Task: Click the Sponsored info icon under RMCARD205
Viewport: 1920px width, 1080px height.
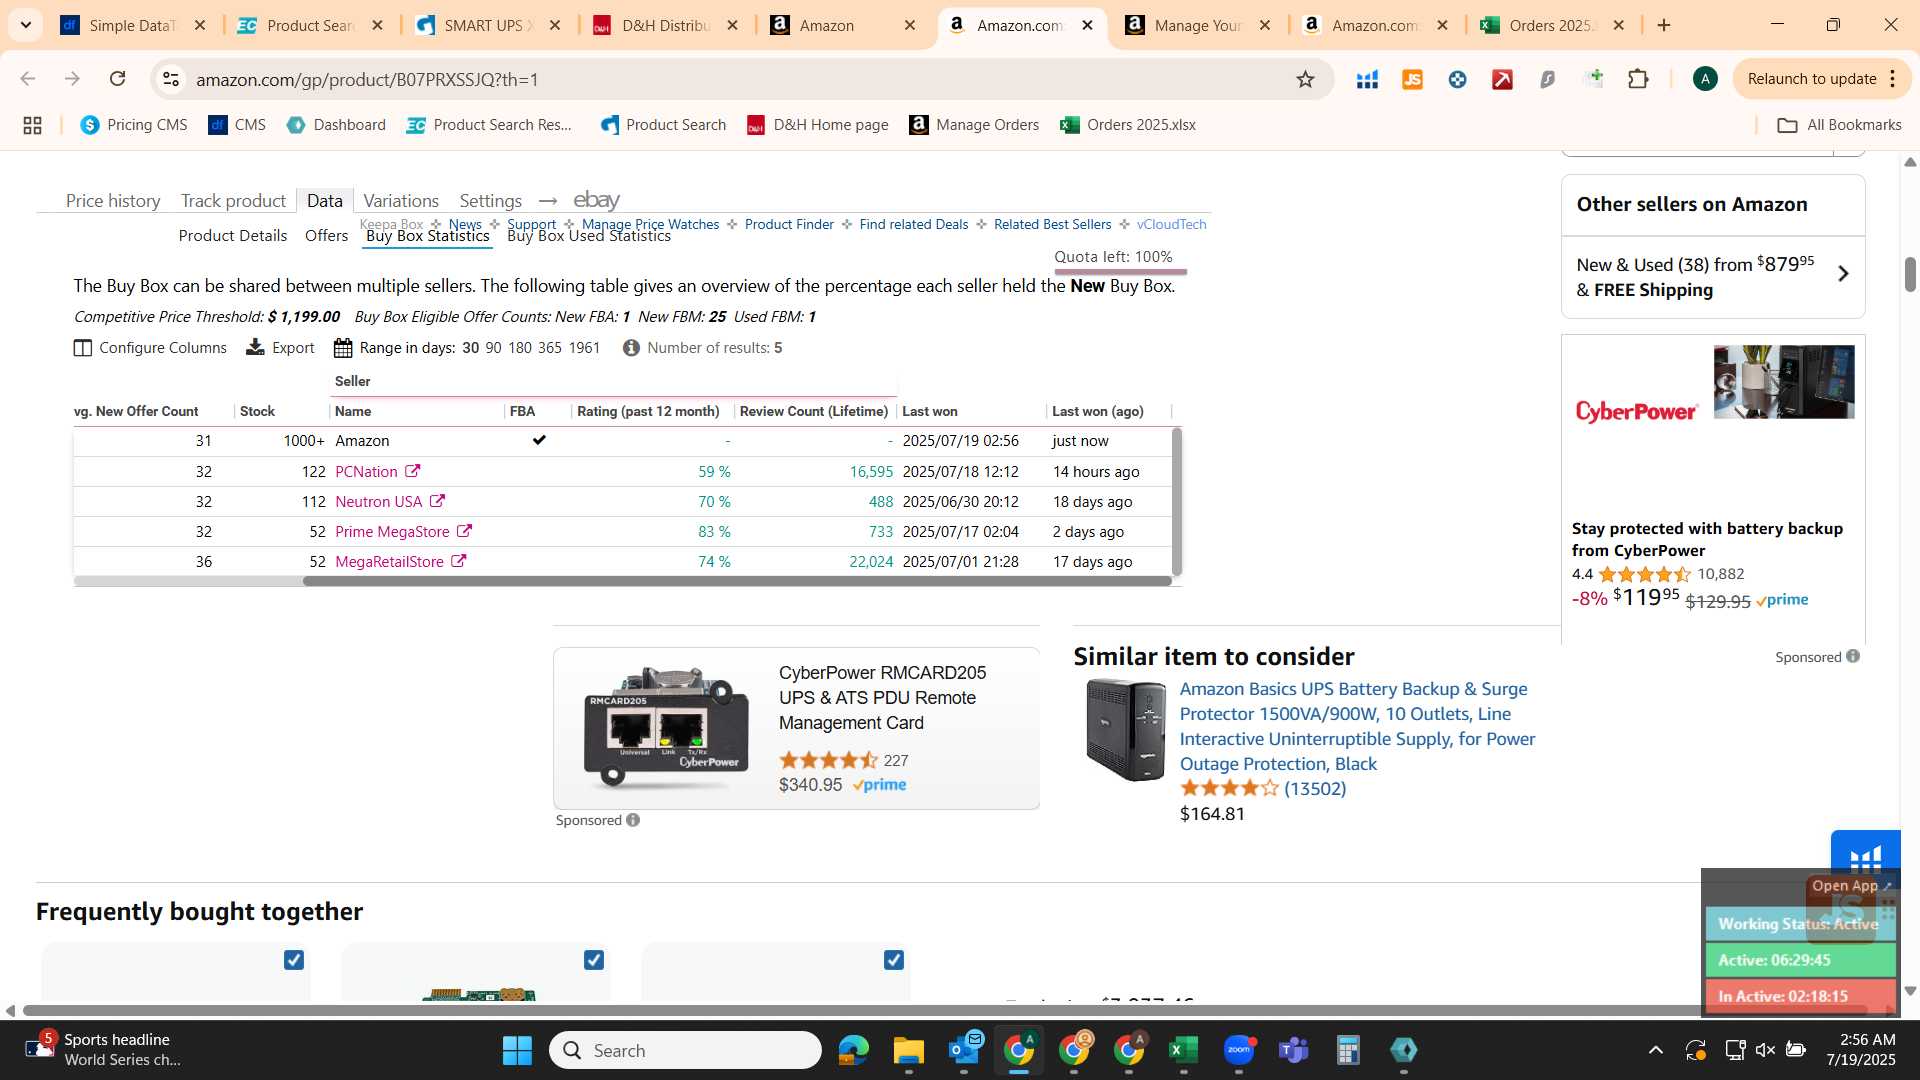Action: point(633,820)
